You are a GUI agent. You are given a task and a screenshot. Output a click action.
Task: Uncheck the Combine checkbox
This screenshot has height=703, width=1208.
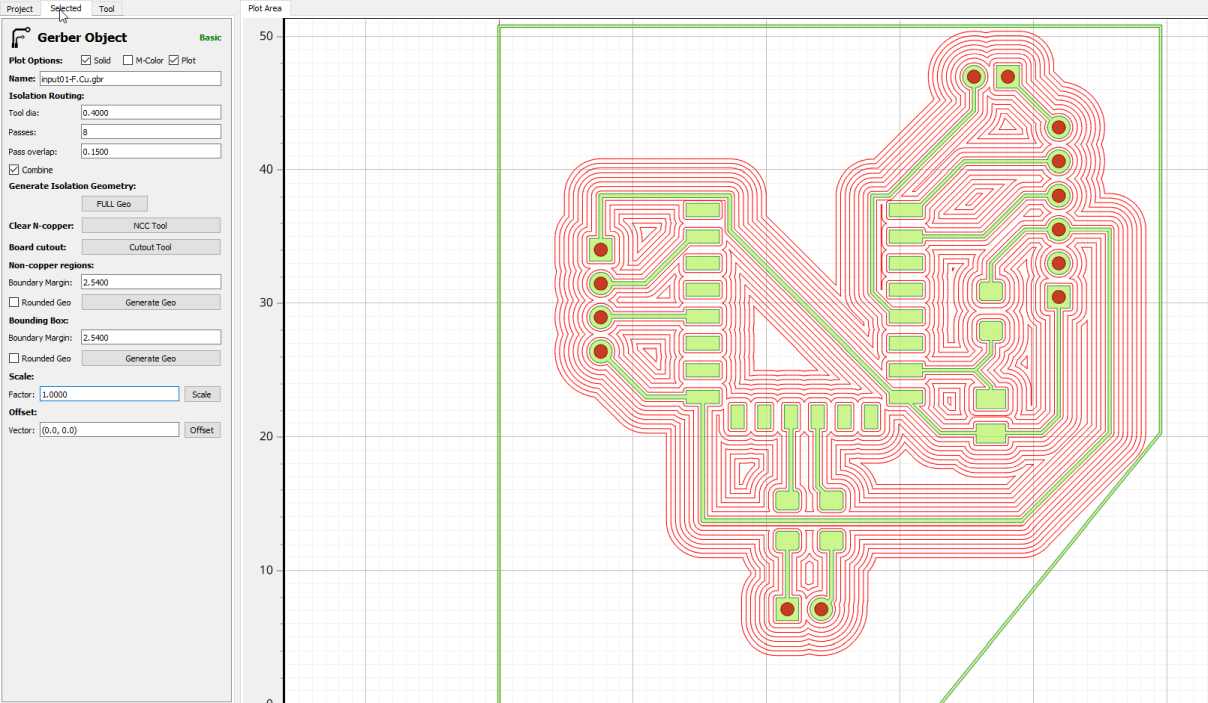(14, 170)
